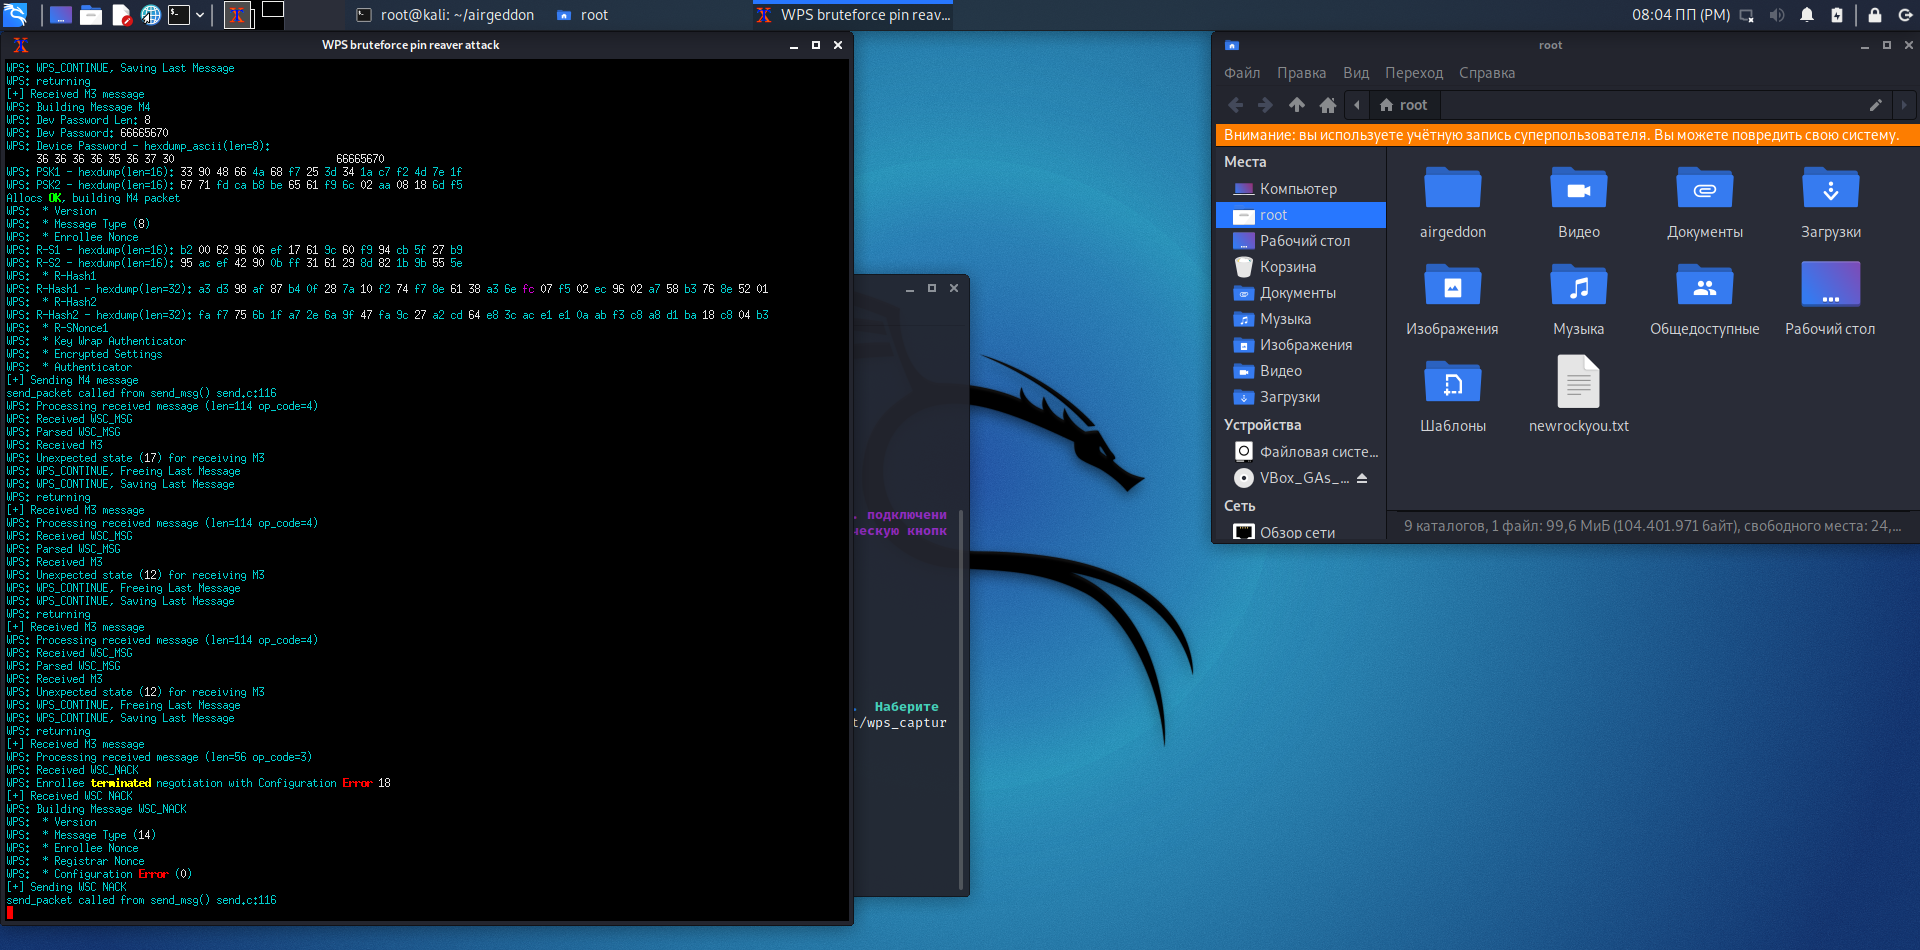Screen dimensions: 1920x950
Task: Open the terminal emulator launcher
Action: (179, 15)
